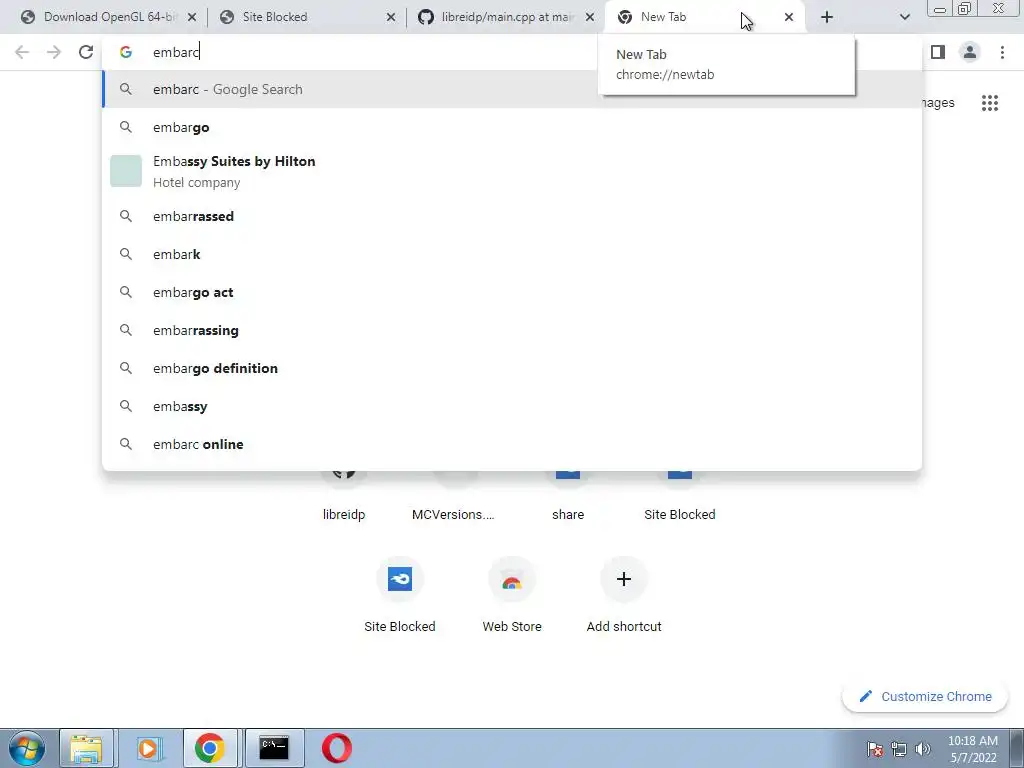This screenshot has height=768, width=1024.
Task: Choose the embassy suggestion
Action: click(512, 406)
